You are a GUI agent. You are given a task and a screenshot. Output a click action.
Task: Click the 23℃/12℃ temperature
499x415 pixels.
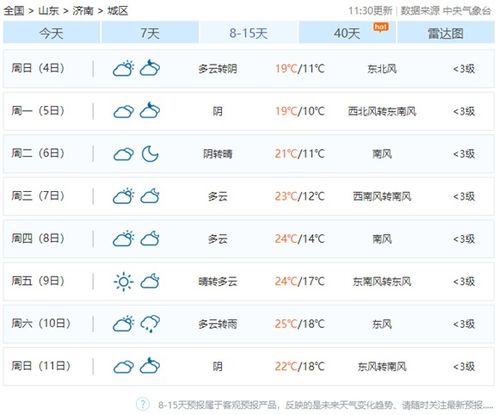pos(300,196)
